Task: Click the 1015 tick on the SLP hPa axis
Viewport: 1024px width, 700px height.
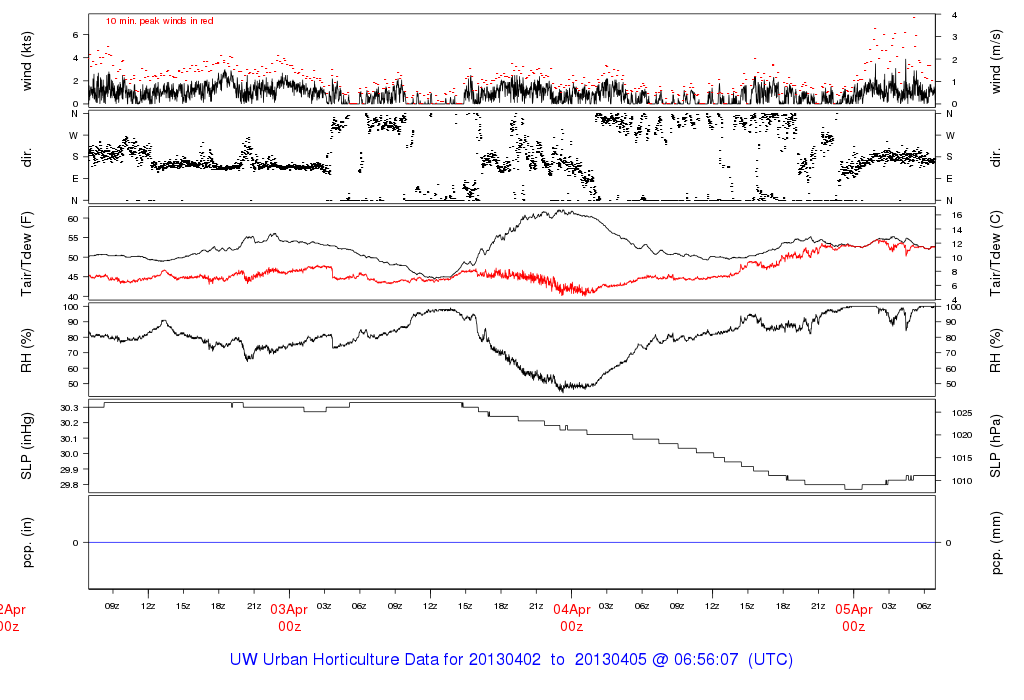Action: point(962,458)
